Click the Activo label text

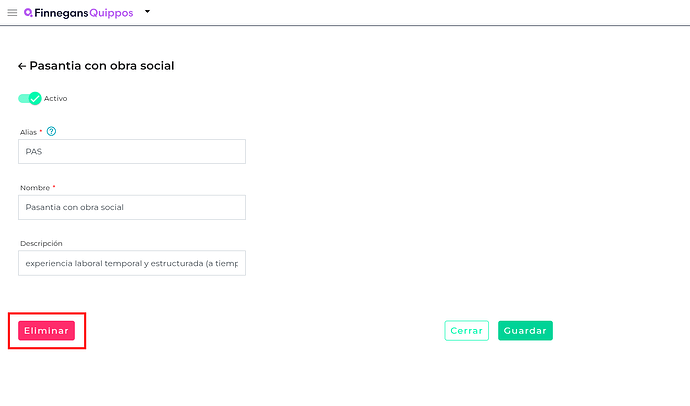pyautogui.click(x=56, y=98)
